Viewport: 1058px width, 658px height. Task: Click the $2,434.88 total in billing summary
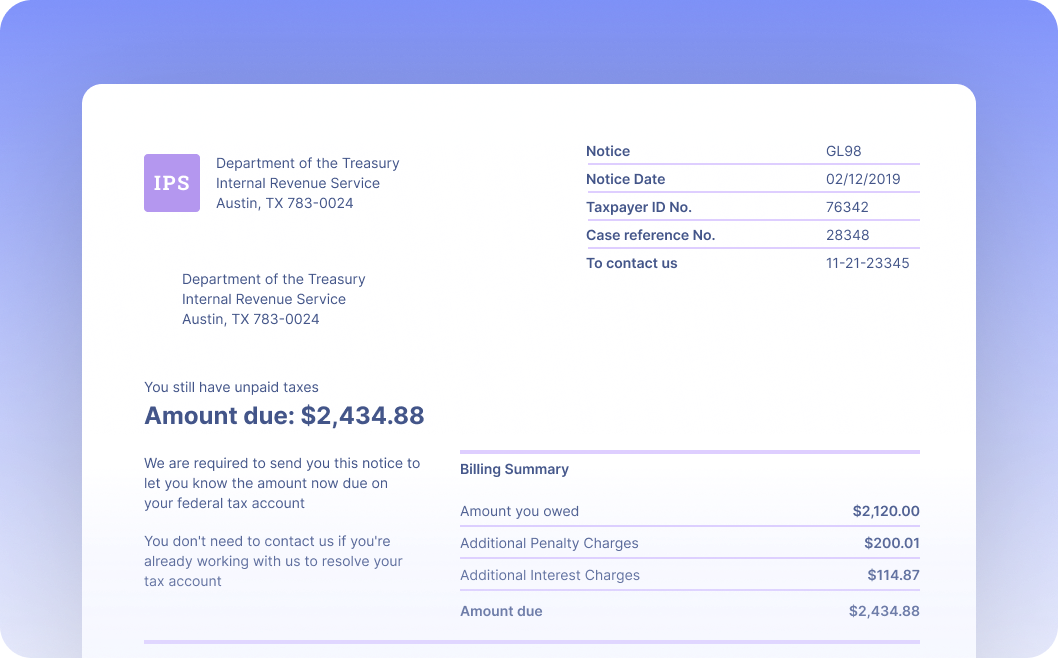pyautogui.click(x=883, y=611)
